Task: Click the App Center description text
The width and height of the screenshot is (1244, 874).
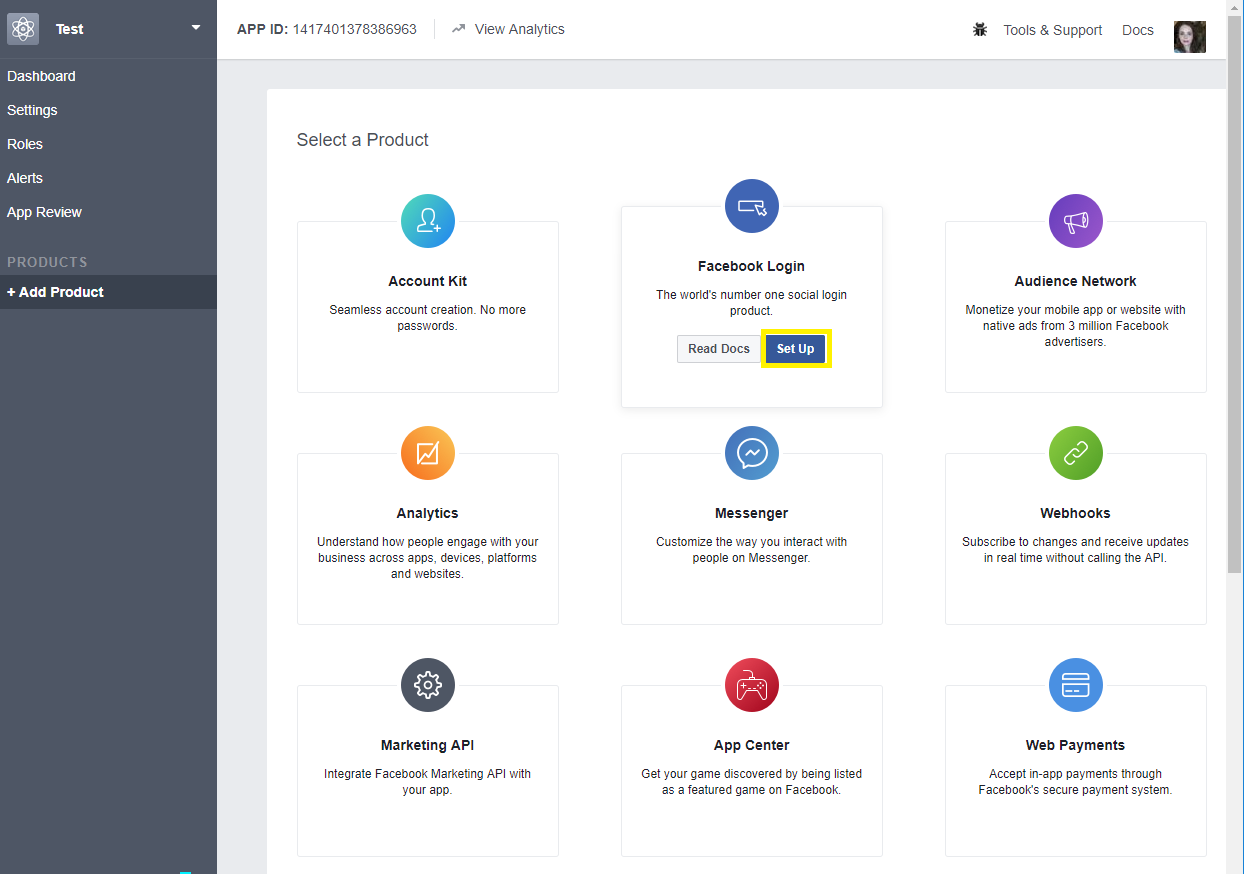Action: coord(752,782)
